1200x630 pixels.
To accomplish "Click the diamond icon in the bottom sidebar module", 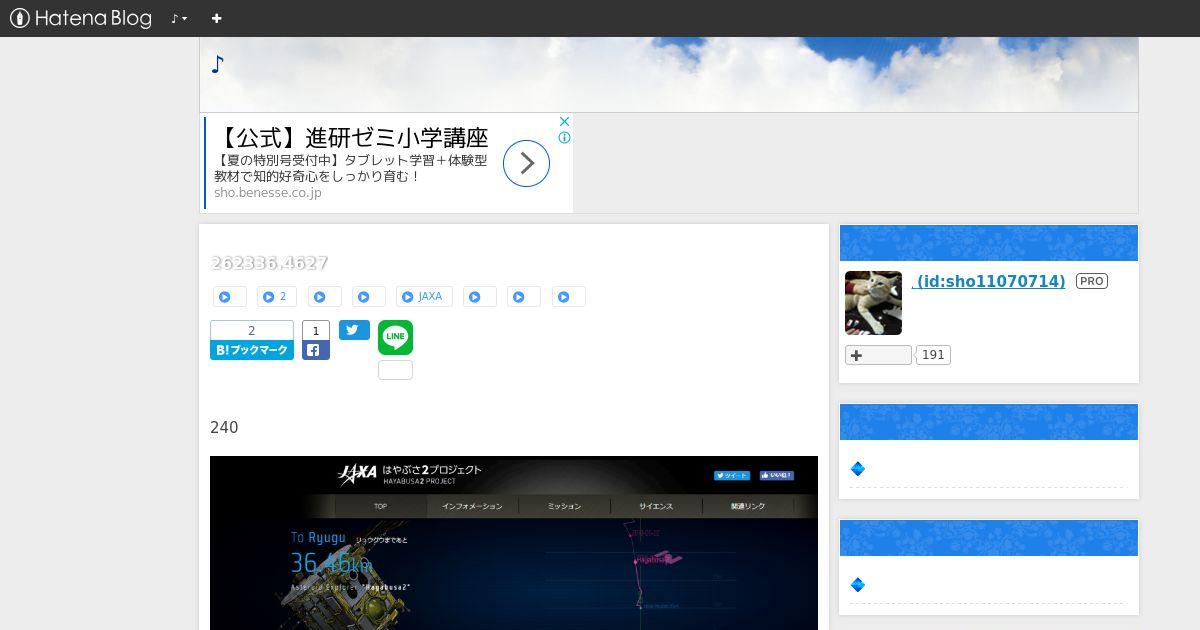I will point(857,584).
